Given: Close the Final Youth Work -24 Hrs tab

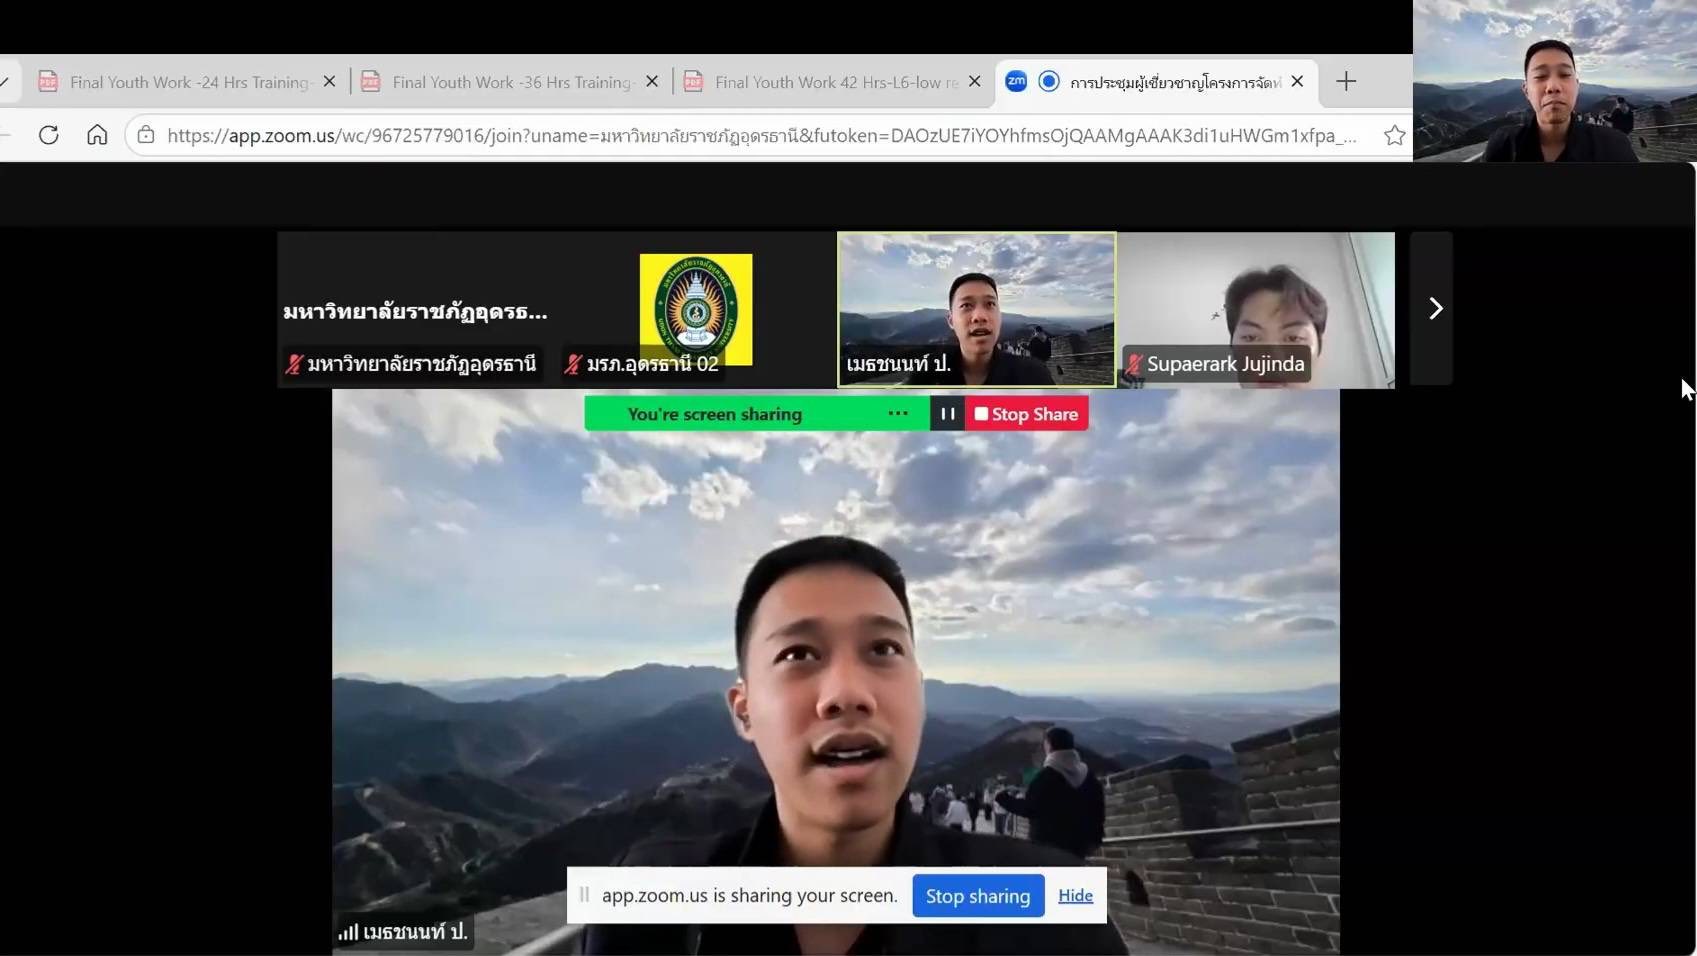Looking at the screenshot, I should click(329, 82).
